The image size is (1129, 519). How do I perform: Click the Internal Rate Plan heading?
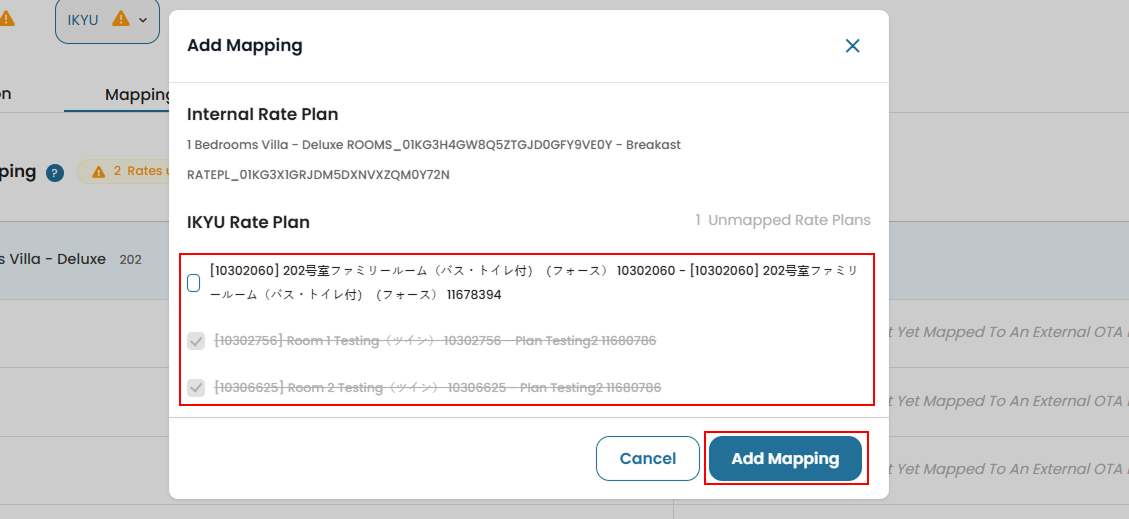tap(263, 114)
